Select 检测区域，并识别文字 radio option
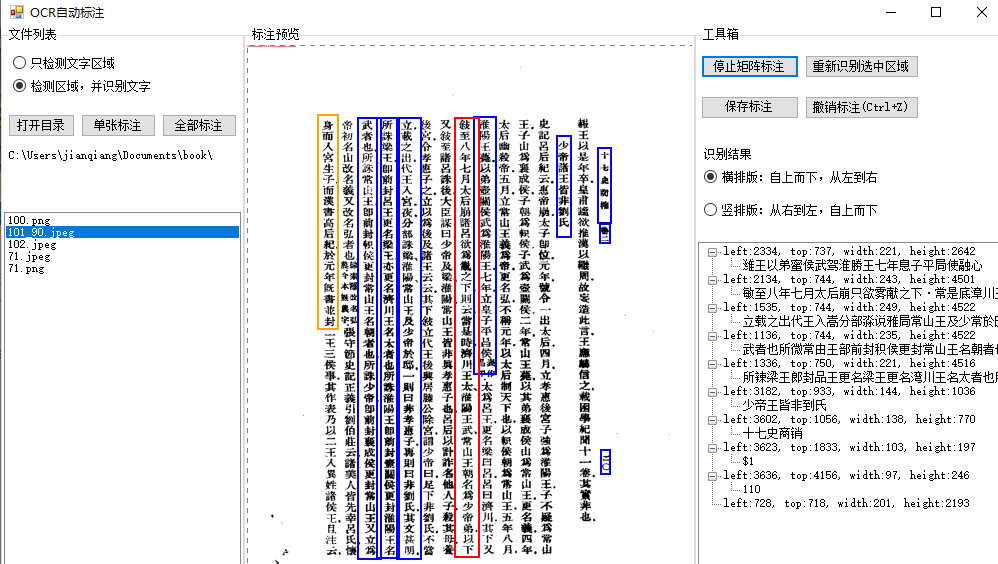 click(81, 86)
